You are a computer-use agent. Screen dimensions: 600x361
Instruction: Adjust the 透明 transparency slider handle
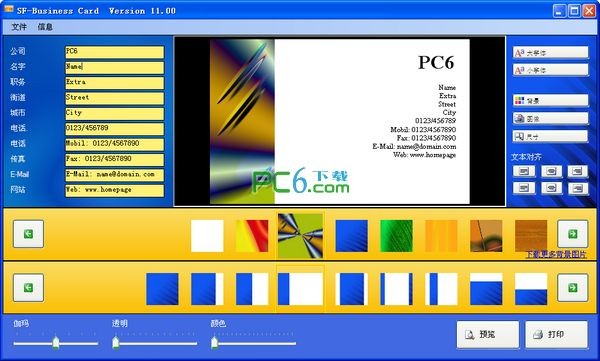116,342
